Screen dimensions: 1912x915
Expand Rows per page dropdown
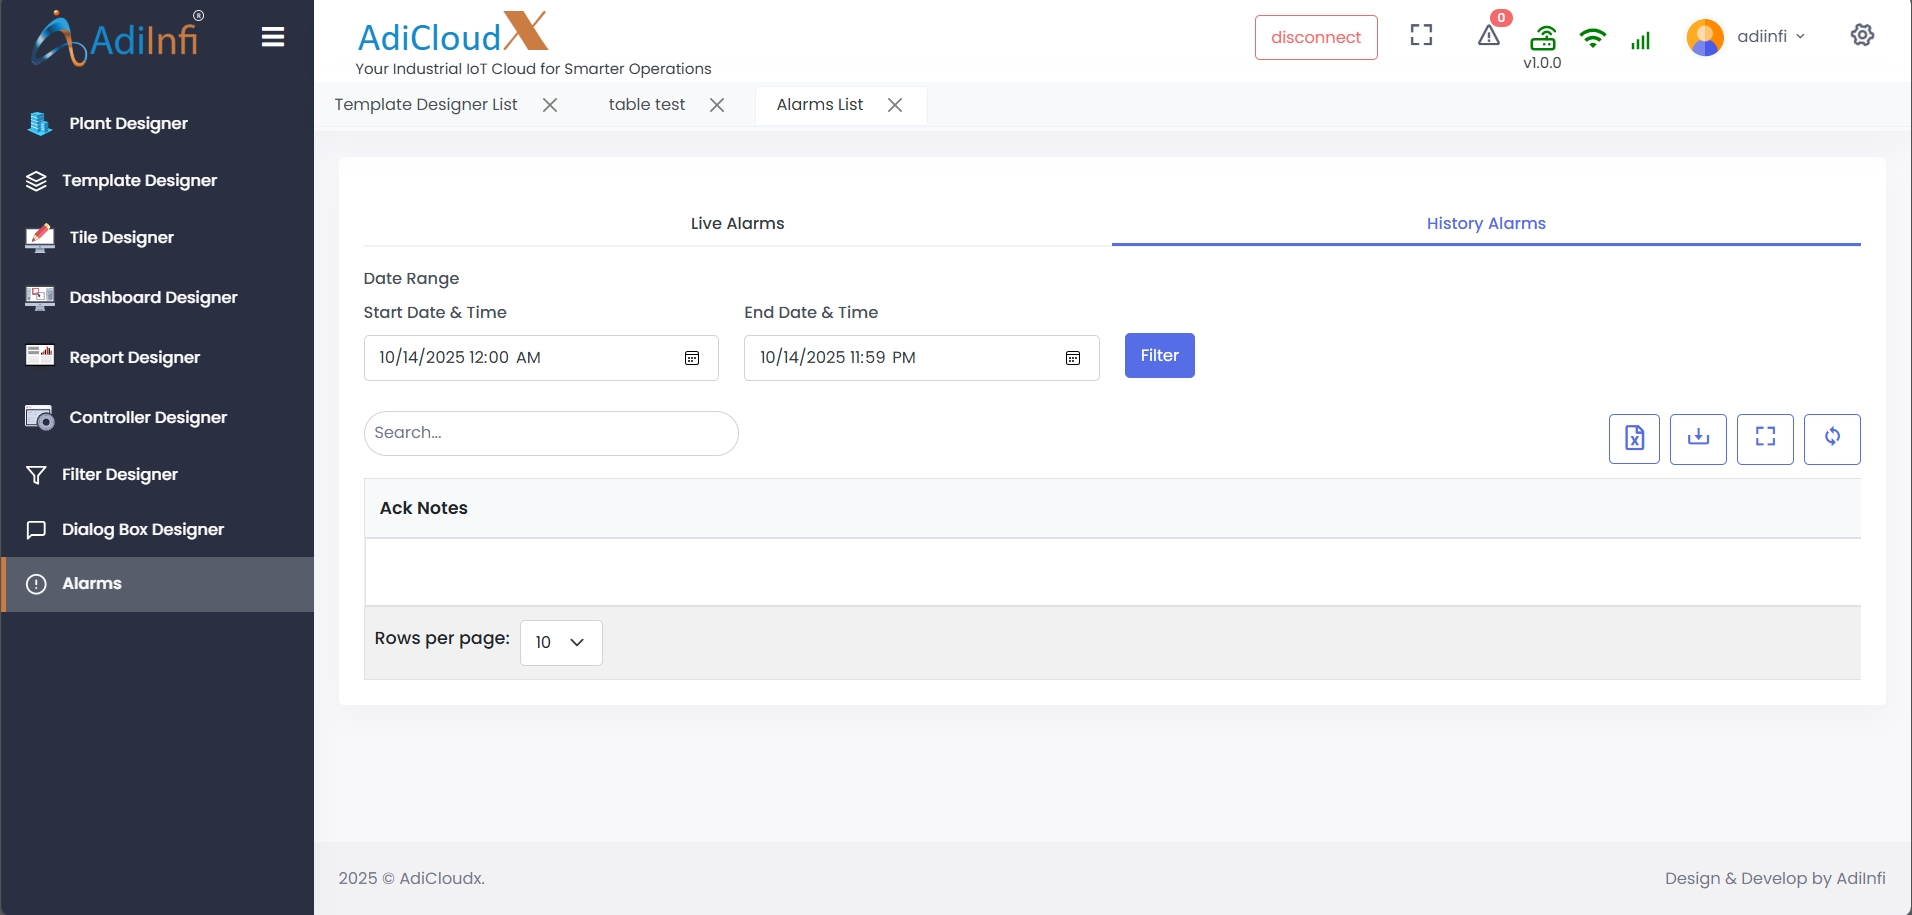click(x=561, y=642)
